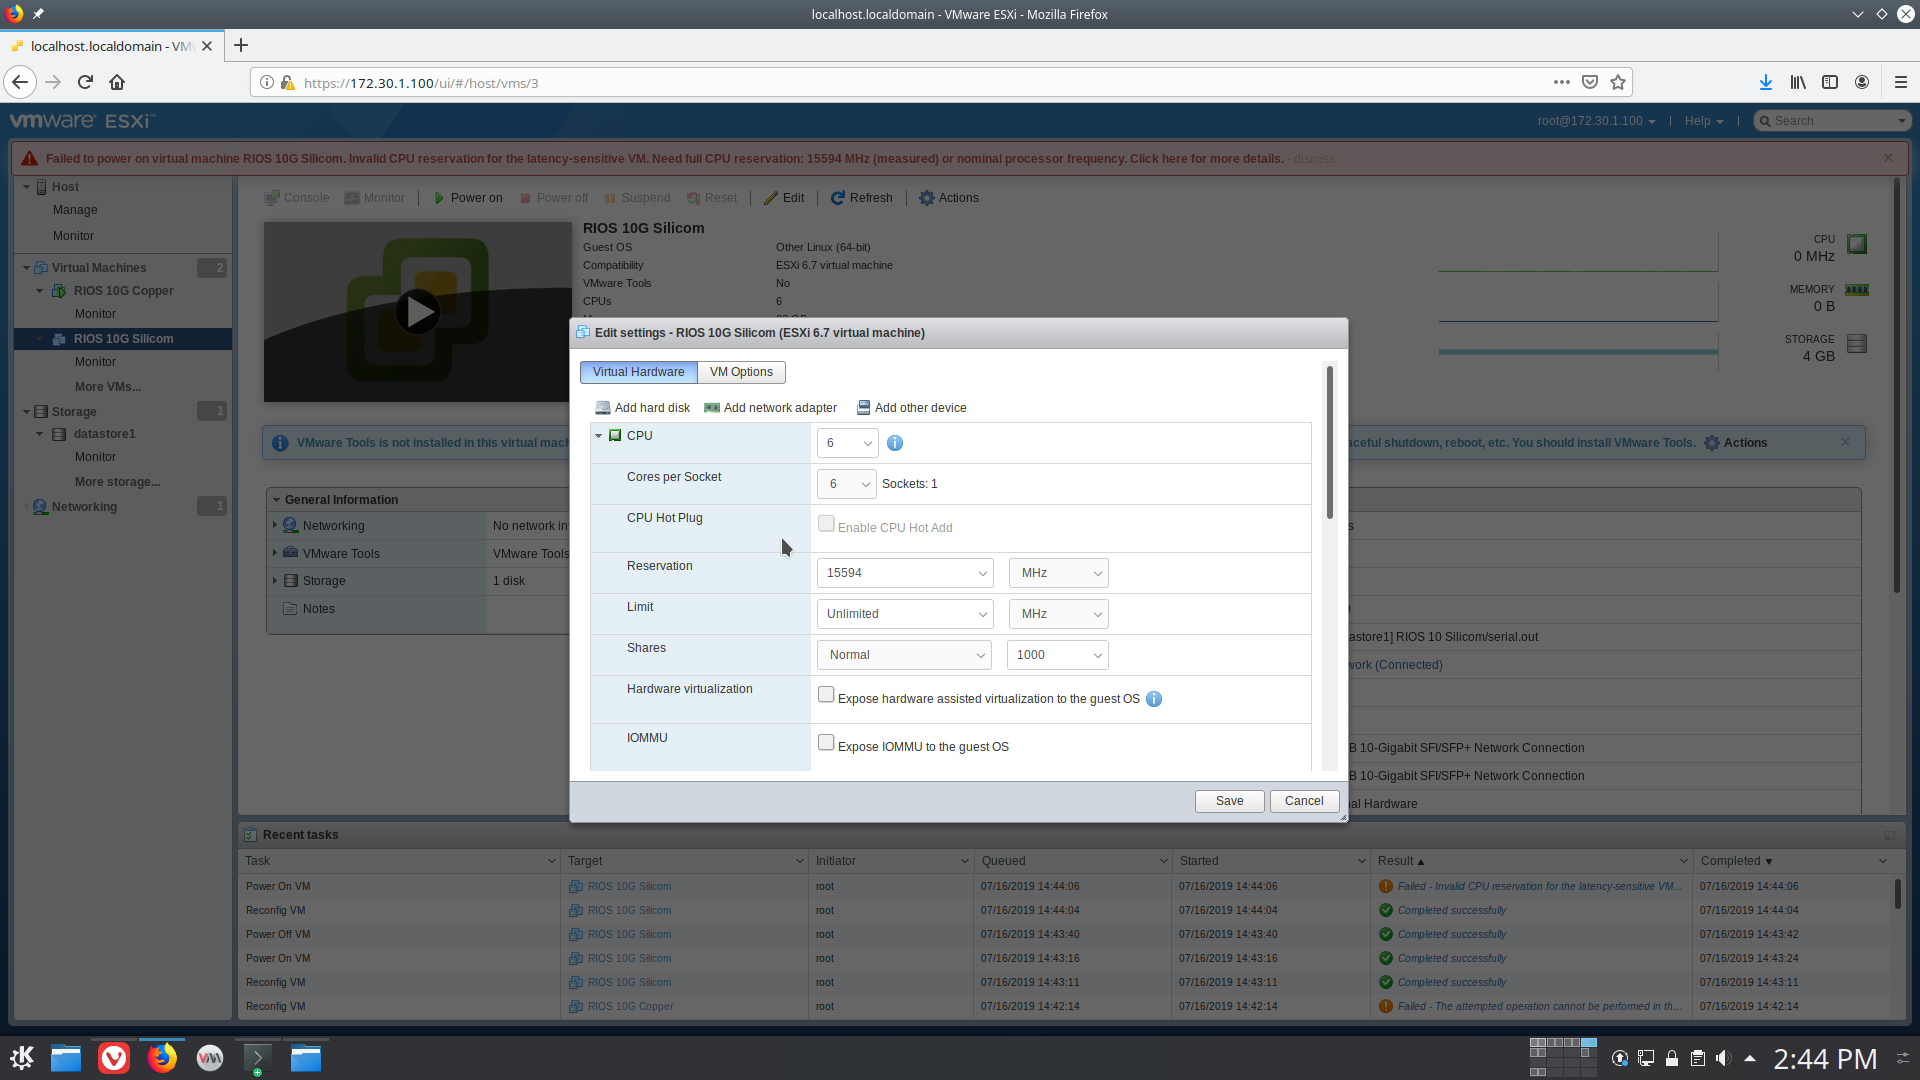1920x1080 pixels.
Task: Select Virtual Hardware tab
Action: click(638, 372)
